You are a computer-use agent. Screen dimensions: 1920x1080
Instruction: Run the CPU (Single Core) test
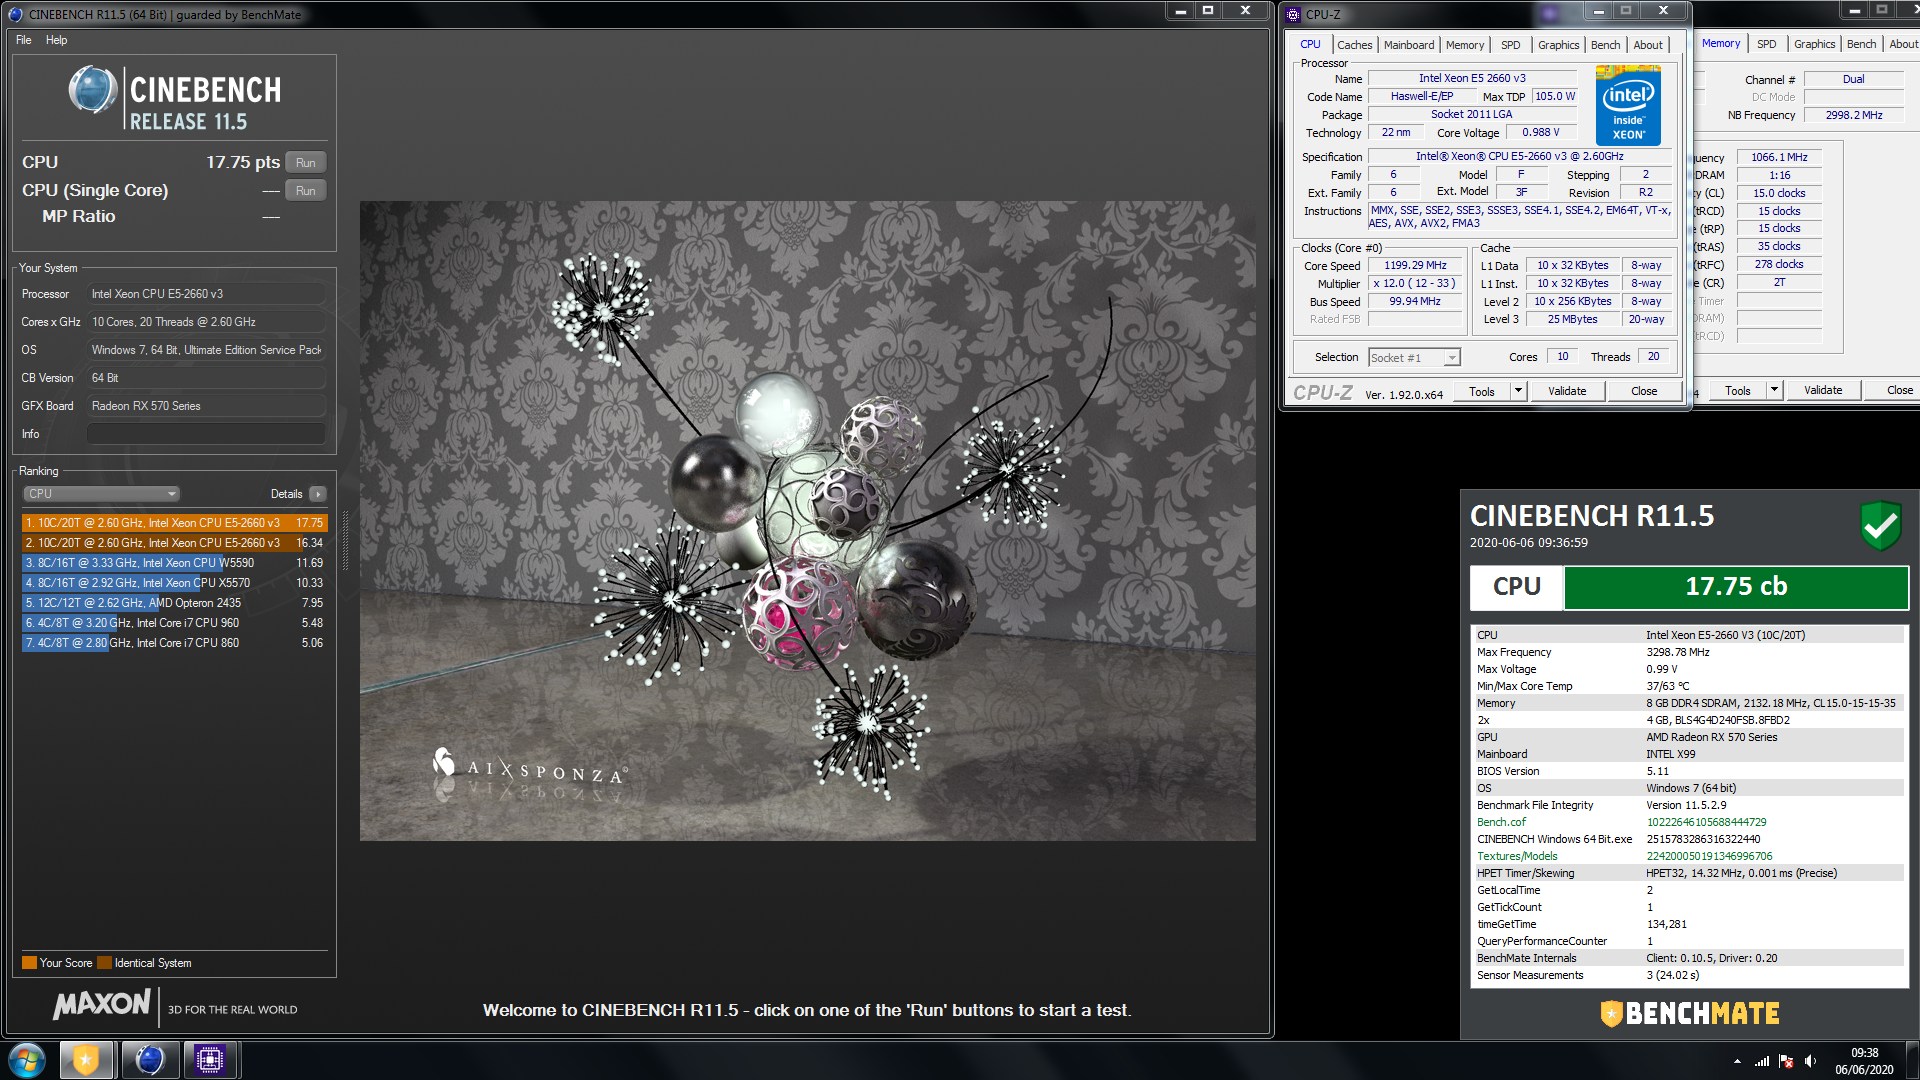click(306, 190)
